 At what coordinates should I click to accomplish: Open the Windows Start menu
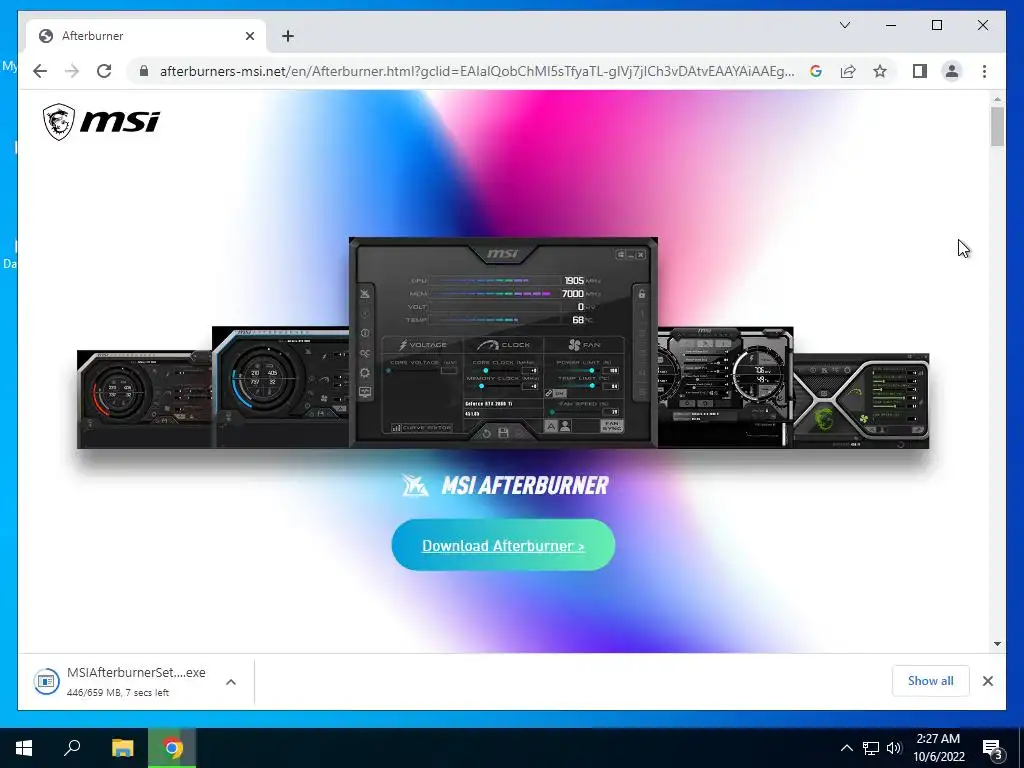(x=24, y=748)
